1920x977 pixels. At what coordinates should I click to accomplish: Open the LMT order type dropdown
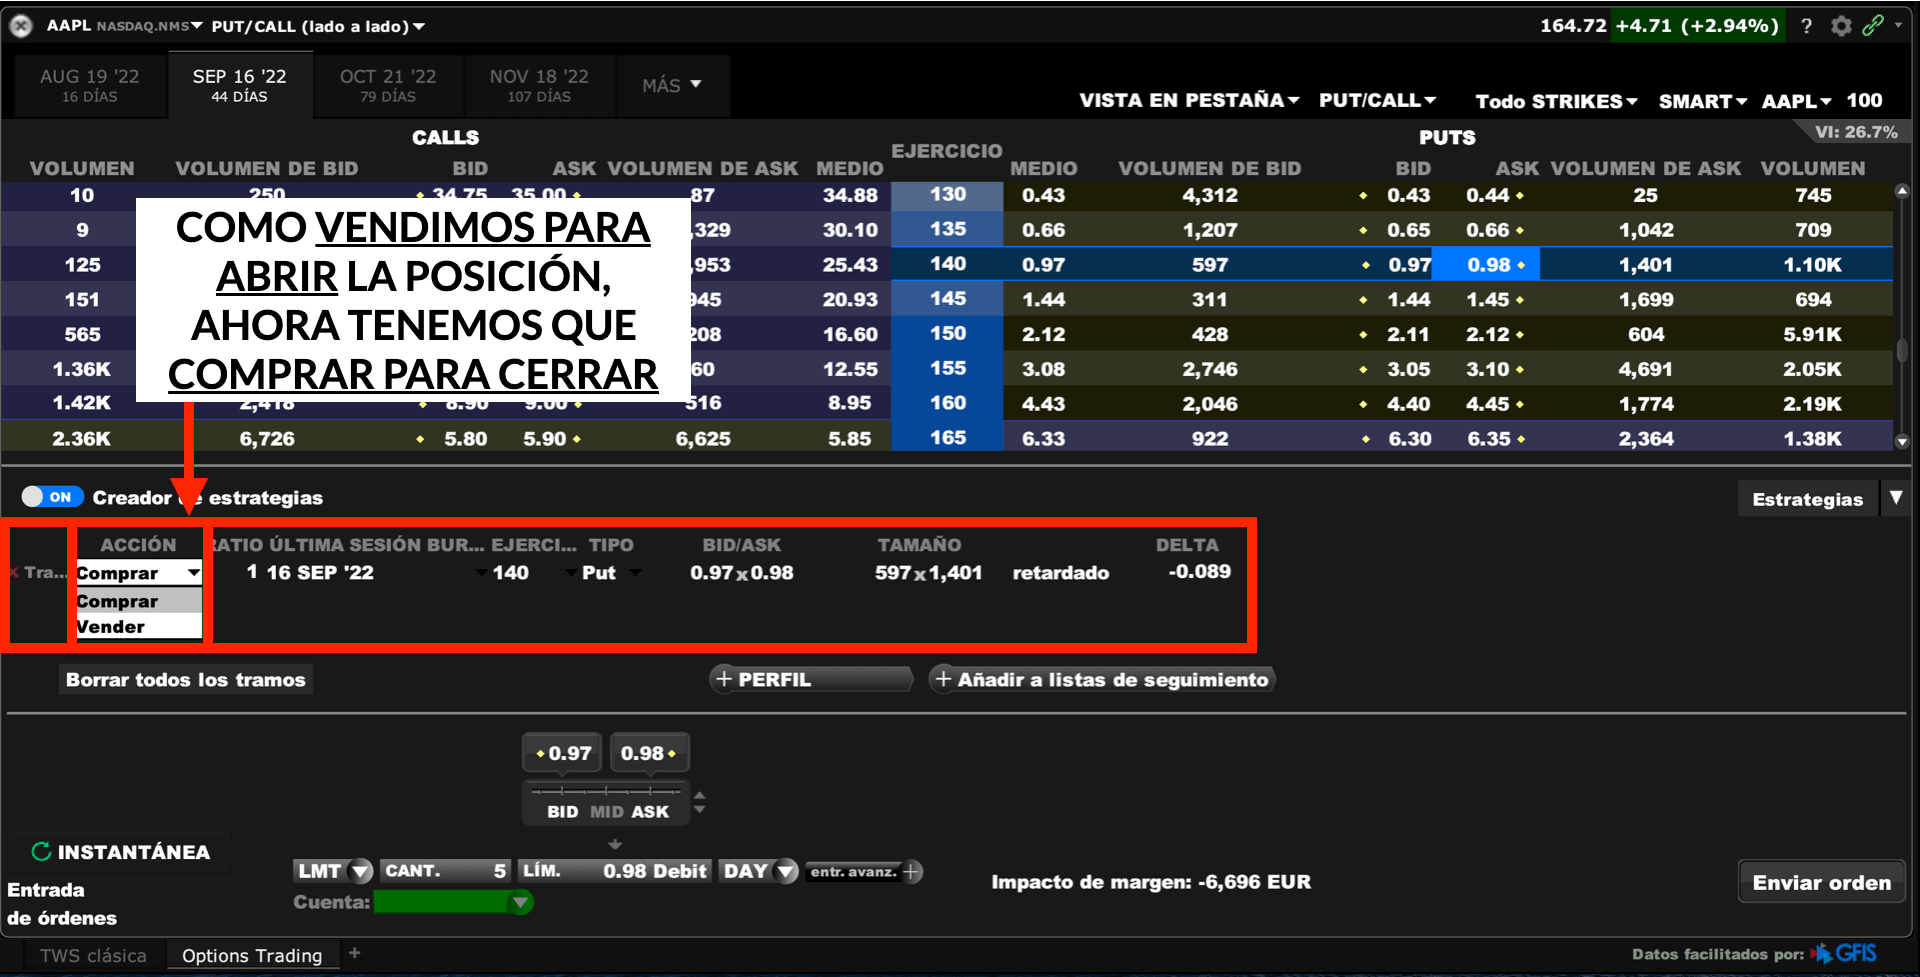(333, 871)
